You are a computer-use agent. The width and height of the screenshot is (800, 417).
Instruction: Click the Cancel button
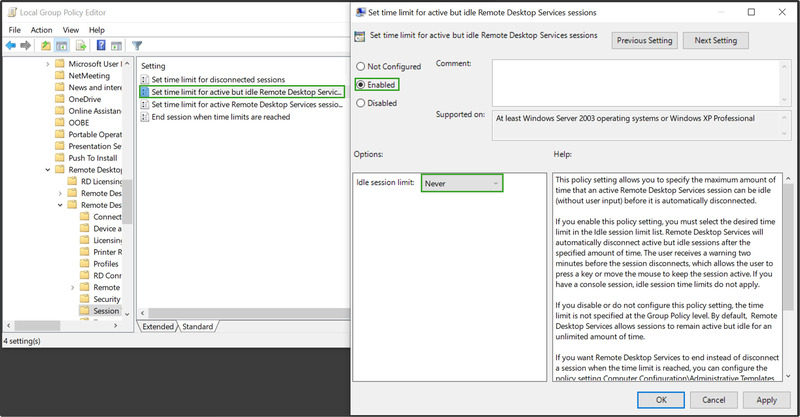tap(713, 400)
